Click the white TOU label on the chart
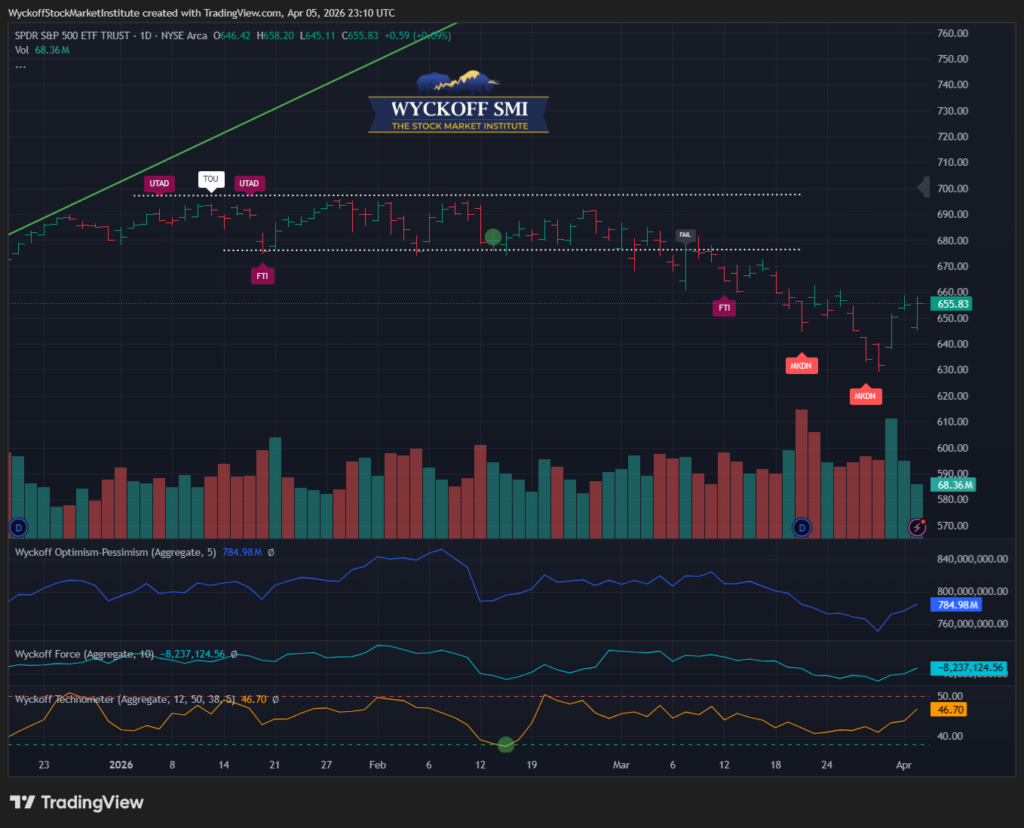This screenshot has height=828, width=1024. click(x=210, y=180)
